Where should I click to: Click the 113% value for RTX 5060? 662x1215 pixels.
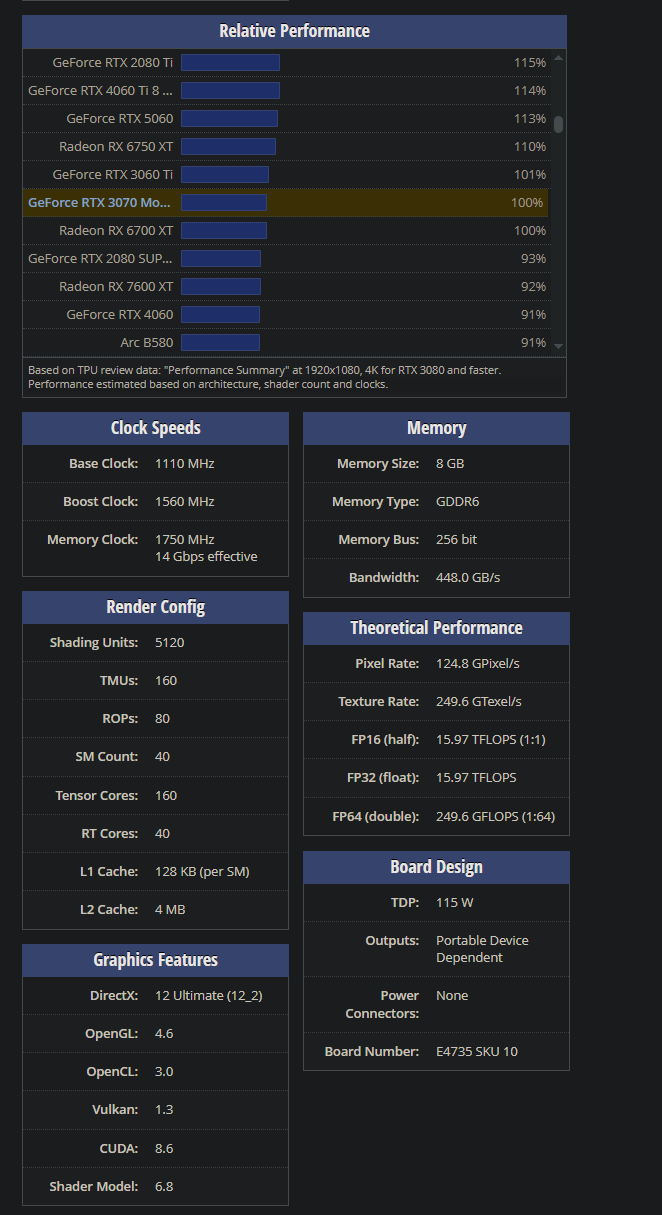coord(530,118)
